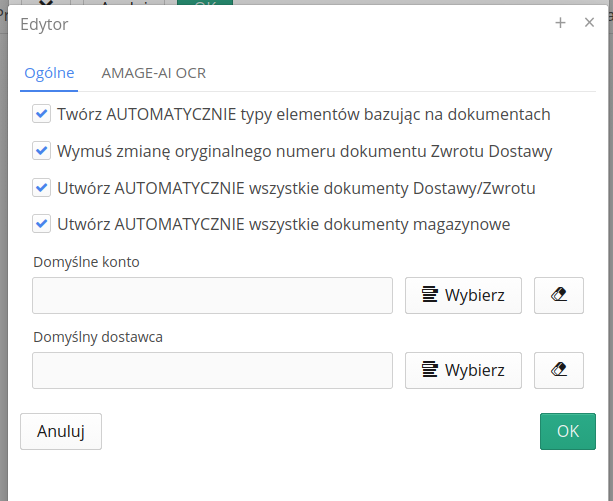
Task: Clear the Domyślne konto field with eraser icon
Action: 559,296
